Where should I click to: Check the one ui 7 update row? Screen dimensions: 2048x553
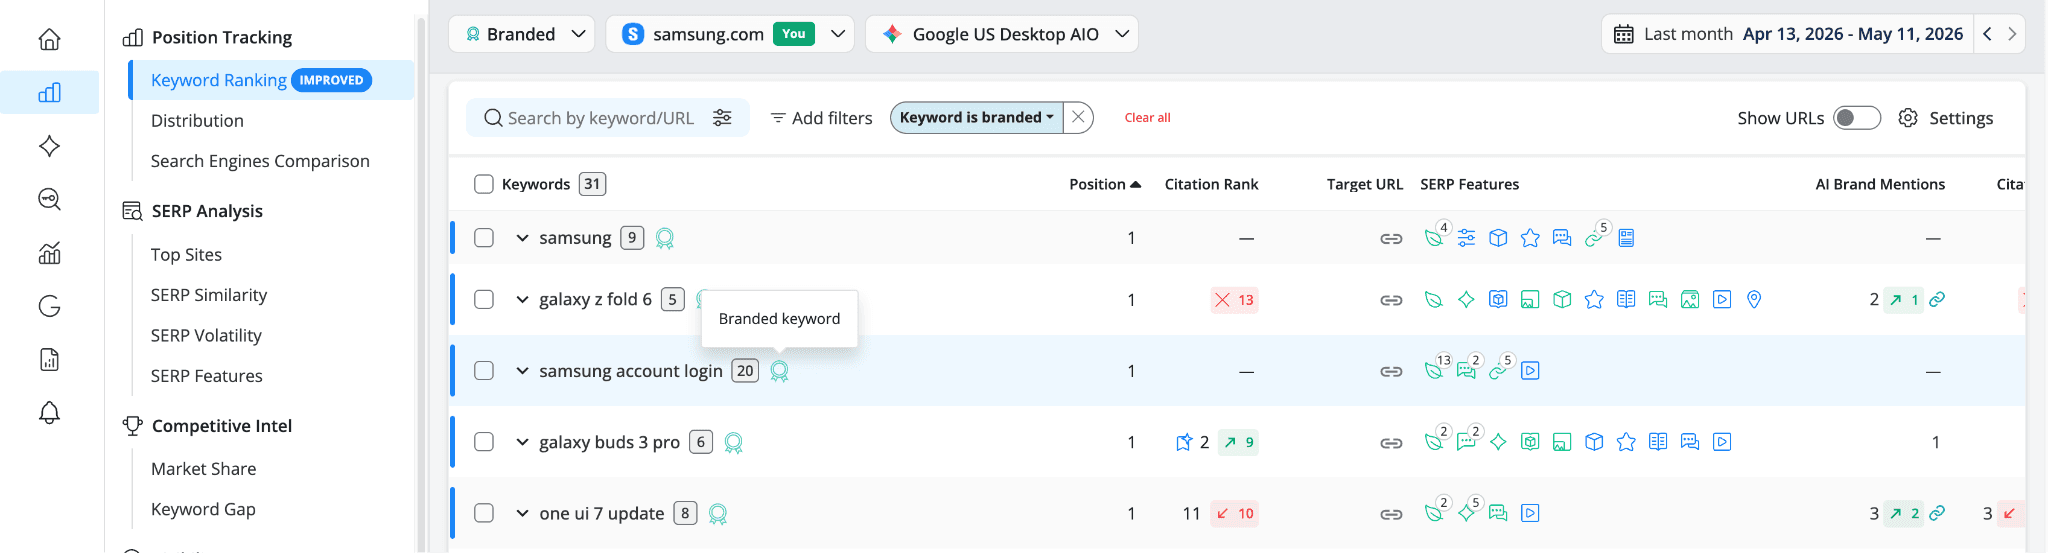[x=484, y=513]
